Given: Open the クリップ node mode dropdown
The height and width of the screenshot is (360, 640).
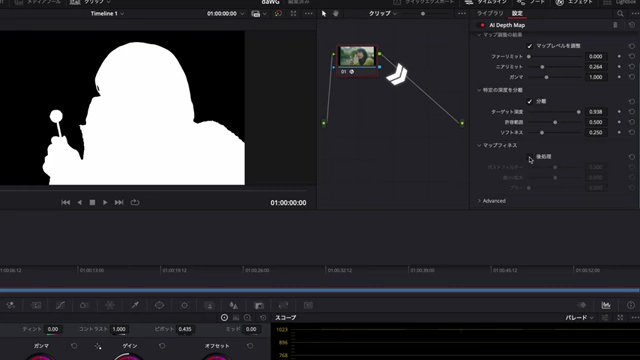Looking at the screenshot, I should click(x=382, y=13).
